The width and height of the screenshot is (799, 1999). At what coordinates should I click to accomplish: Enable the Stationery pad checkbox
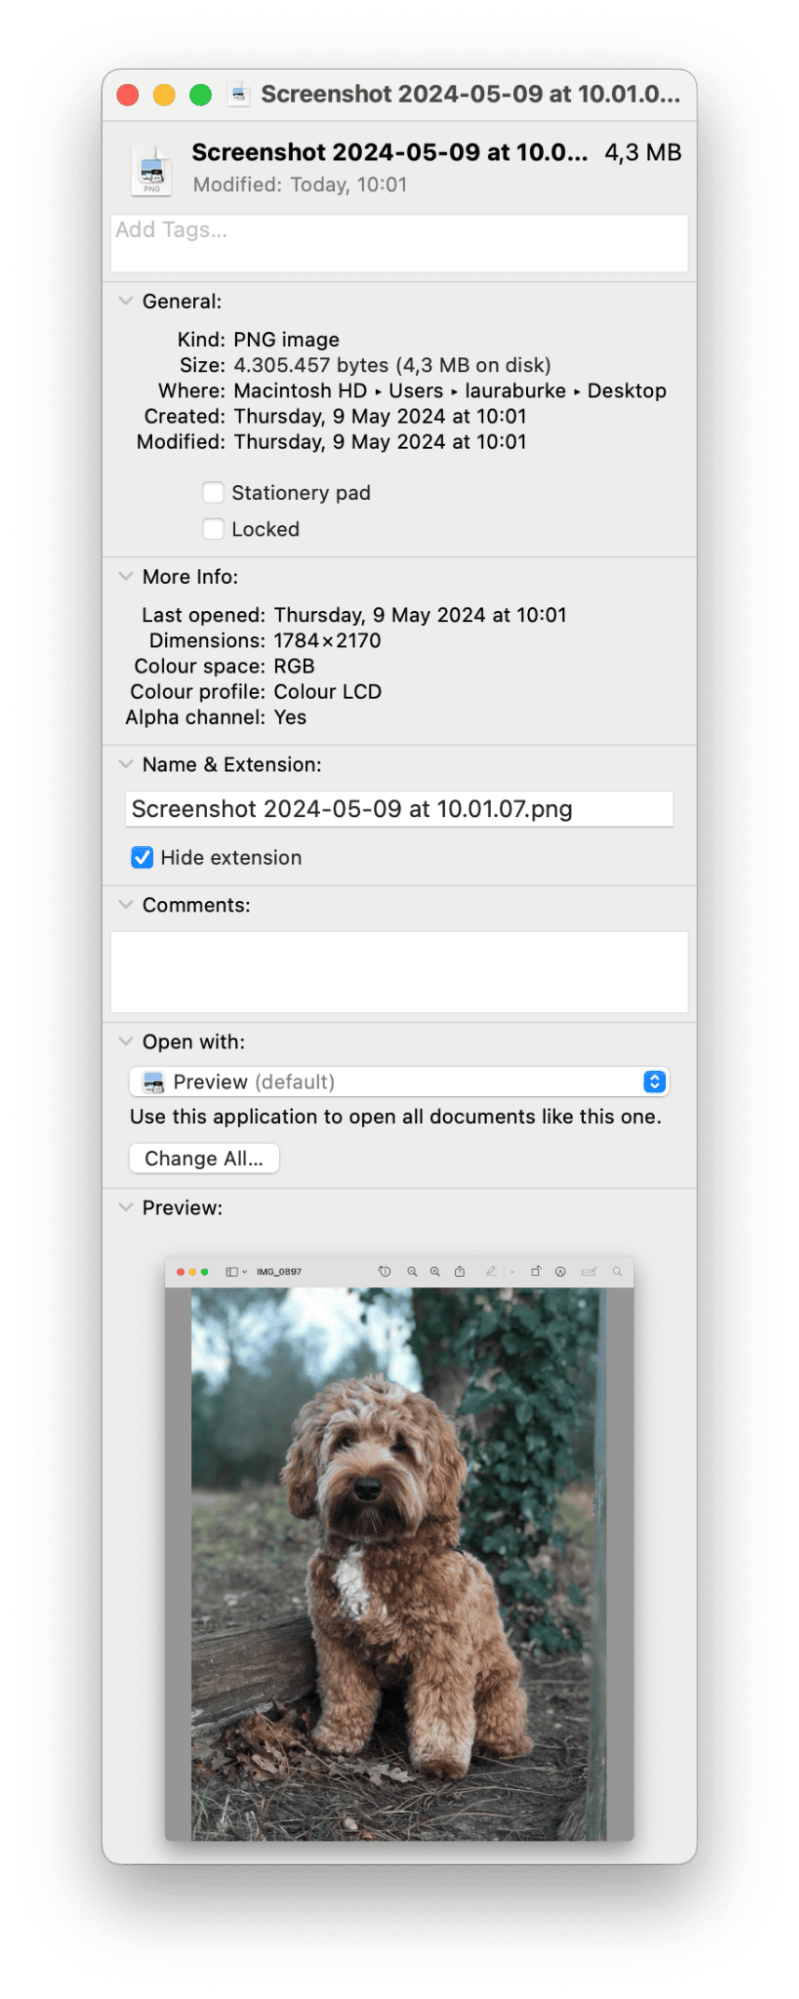point(213,493)
